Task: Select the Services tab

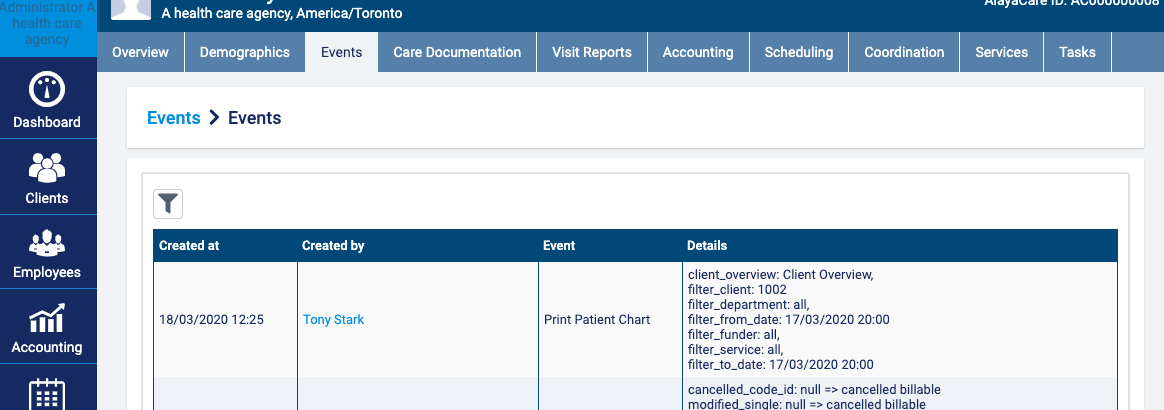Action: pyautogui.click(x=1001, y=52)
